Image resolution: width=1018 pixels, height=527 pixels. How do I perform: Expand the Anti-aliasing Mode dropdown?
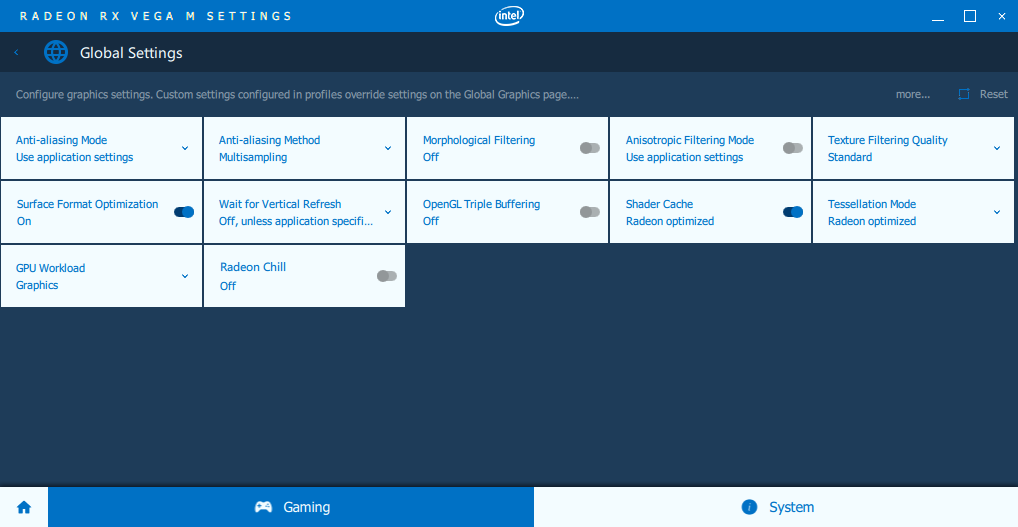tap(185, 148)
